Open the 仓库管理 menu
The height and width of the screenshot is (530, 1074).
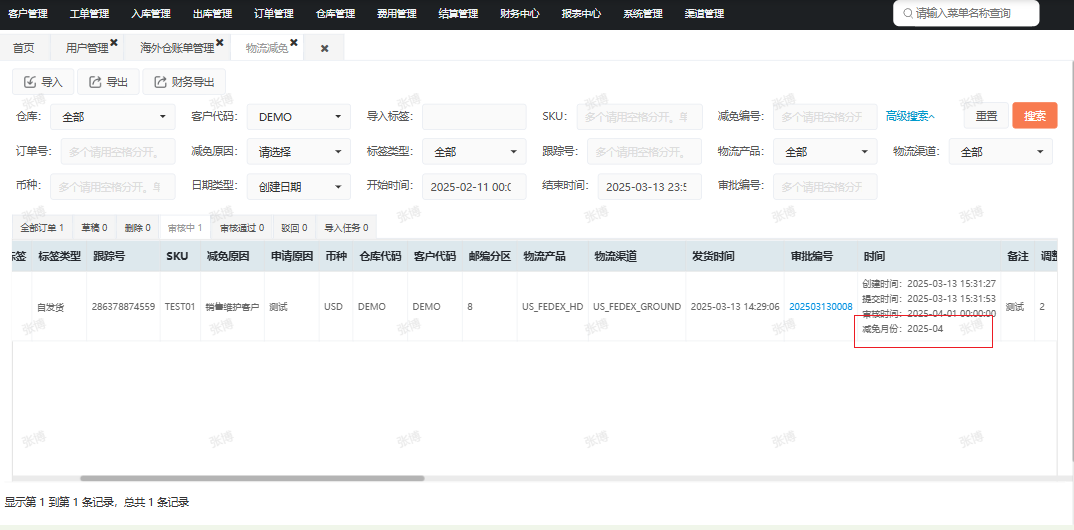click(x=336, y=14)
